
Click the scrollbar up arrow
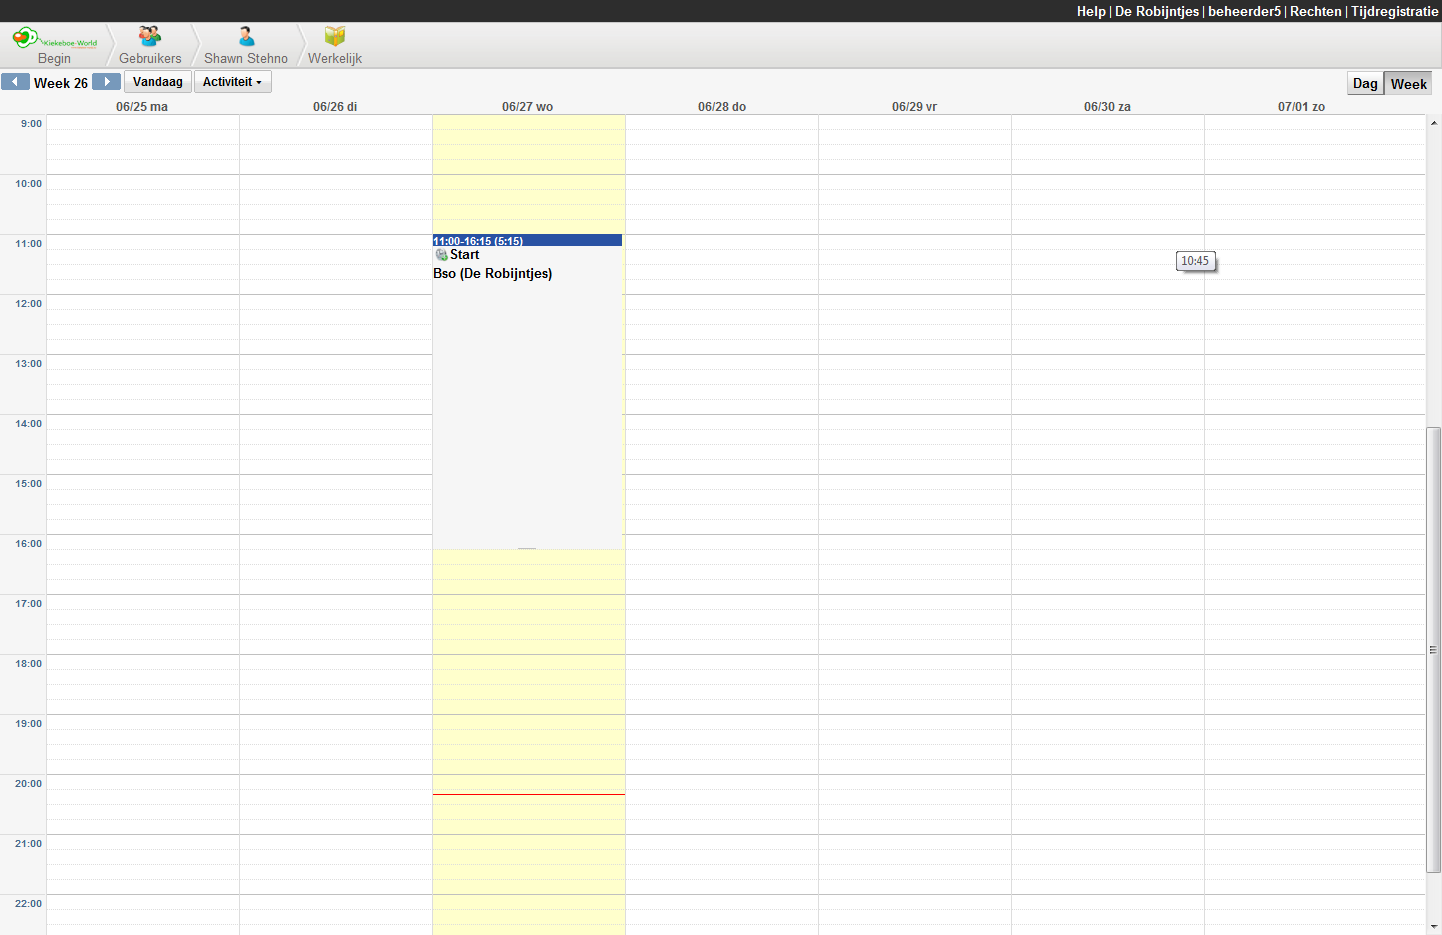(1434, 122)
